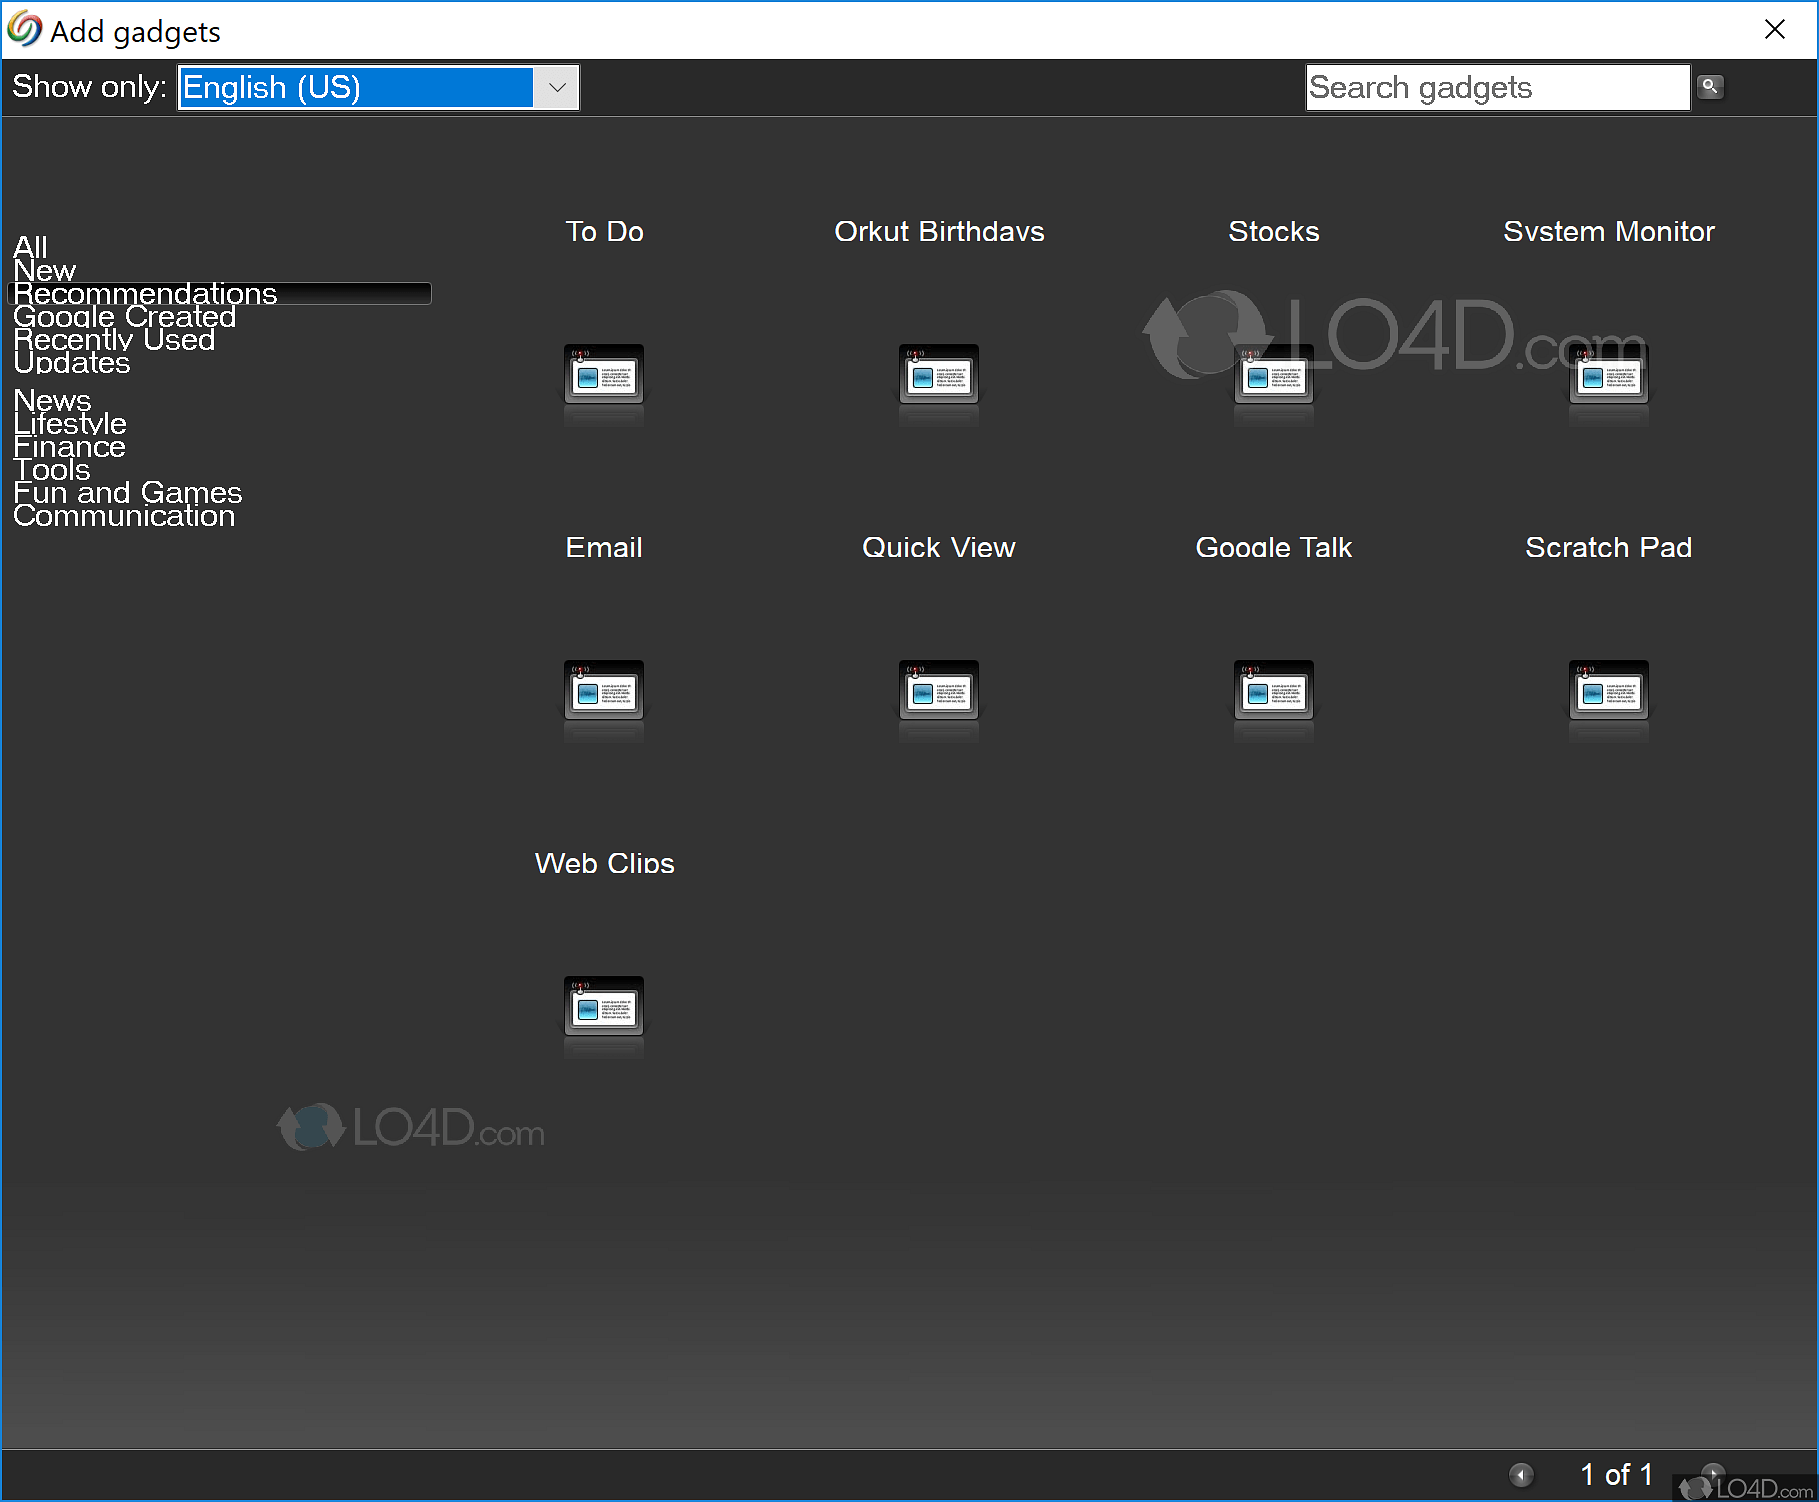This screenshot has width=1819, height=1502.
Task: Select the Updates category
Action: (72, 362)
